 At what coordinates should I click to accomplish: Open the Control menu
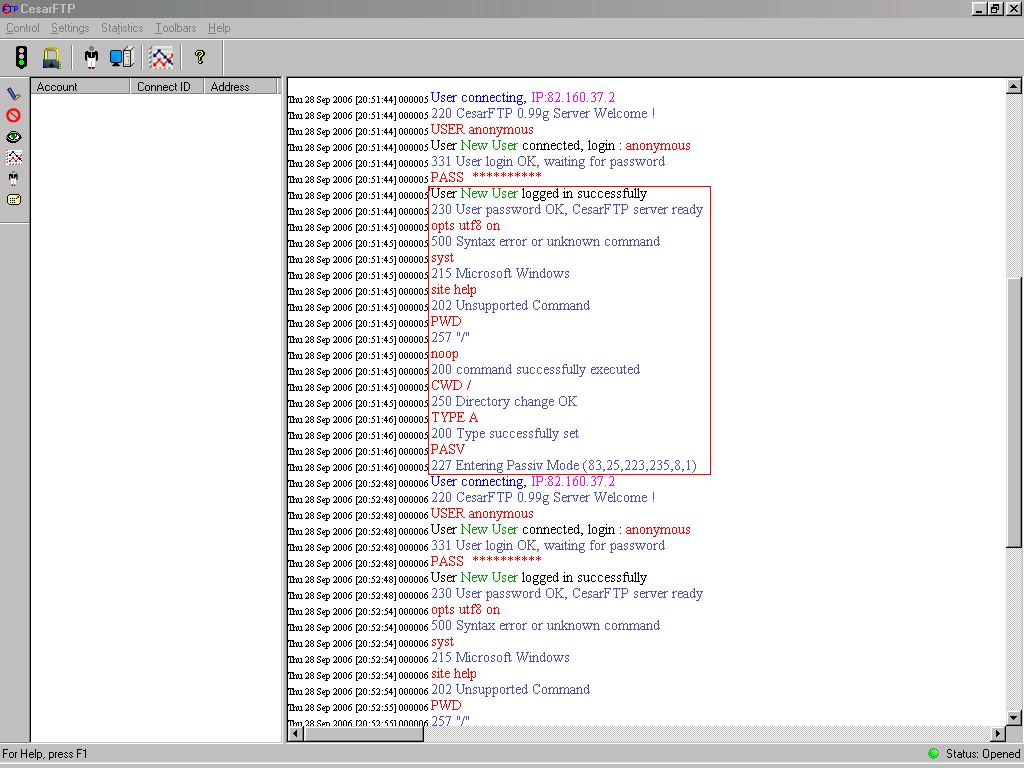click(22, 28)
